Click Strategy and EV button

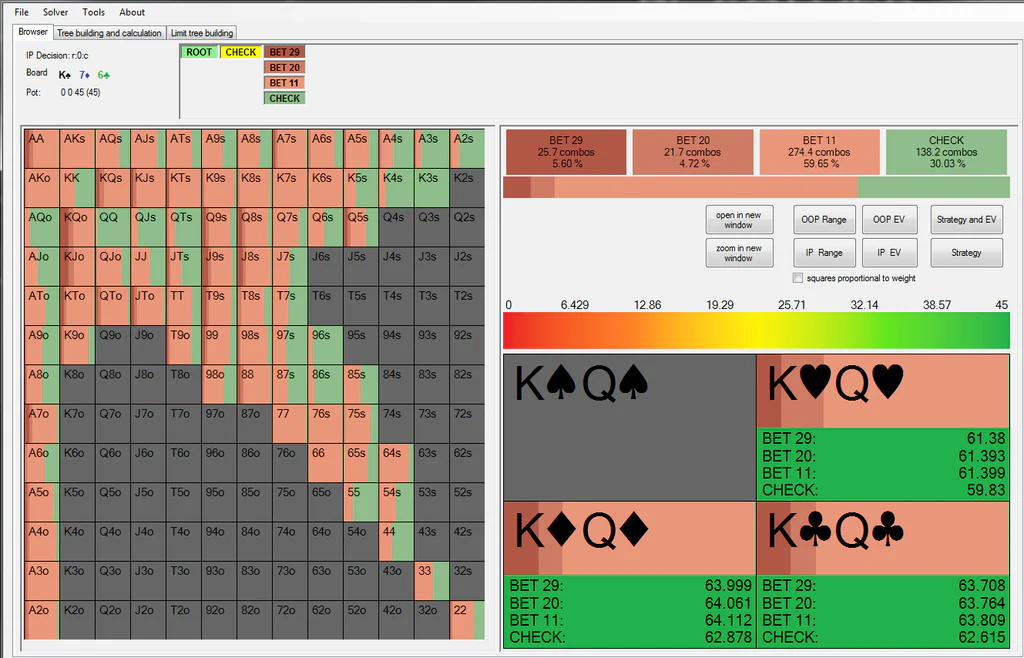[x=966, y=219]
